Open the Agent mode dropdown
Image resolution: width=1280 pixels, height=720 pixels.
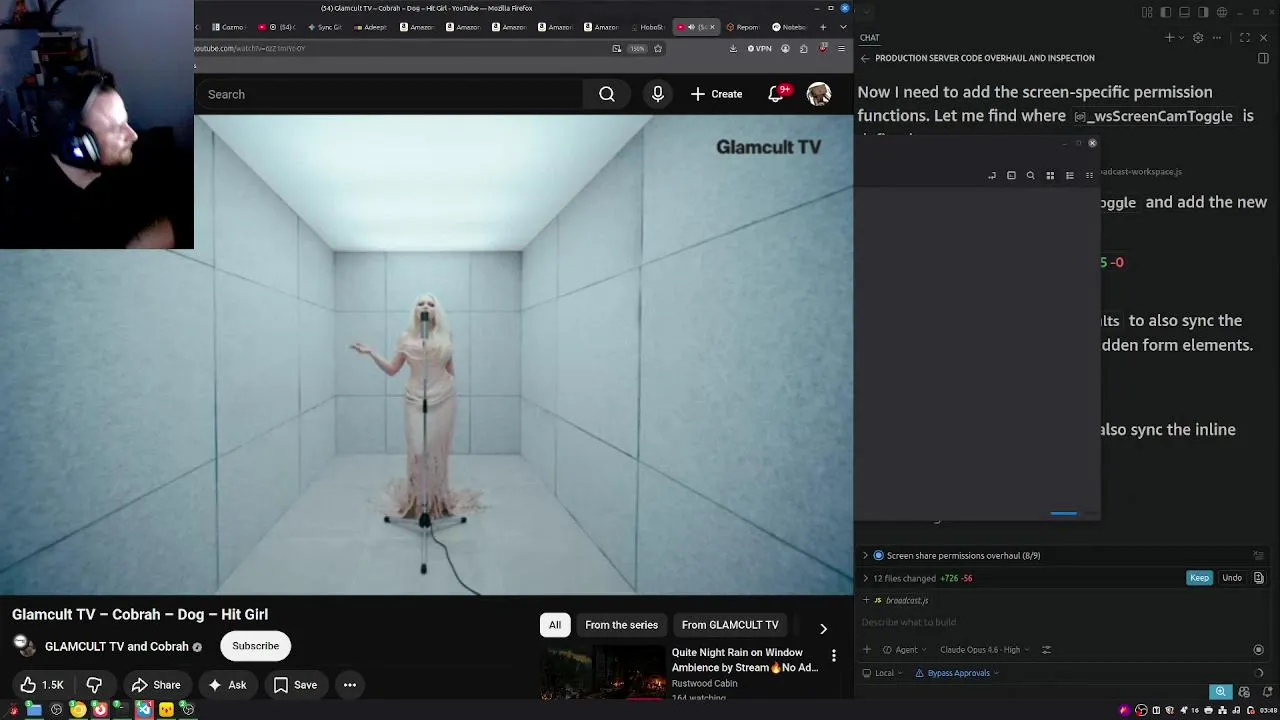(906, 650)
